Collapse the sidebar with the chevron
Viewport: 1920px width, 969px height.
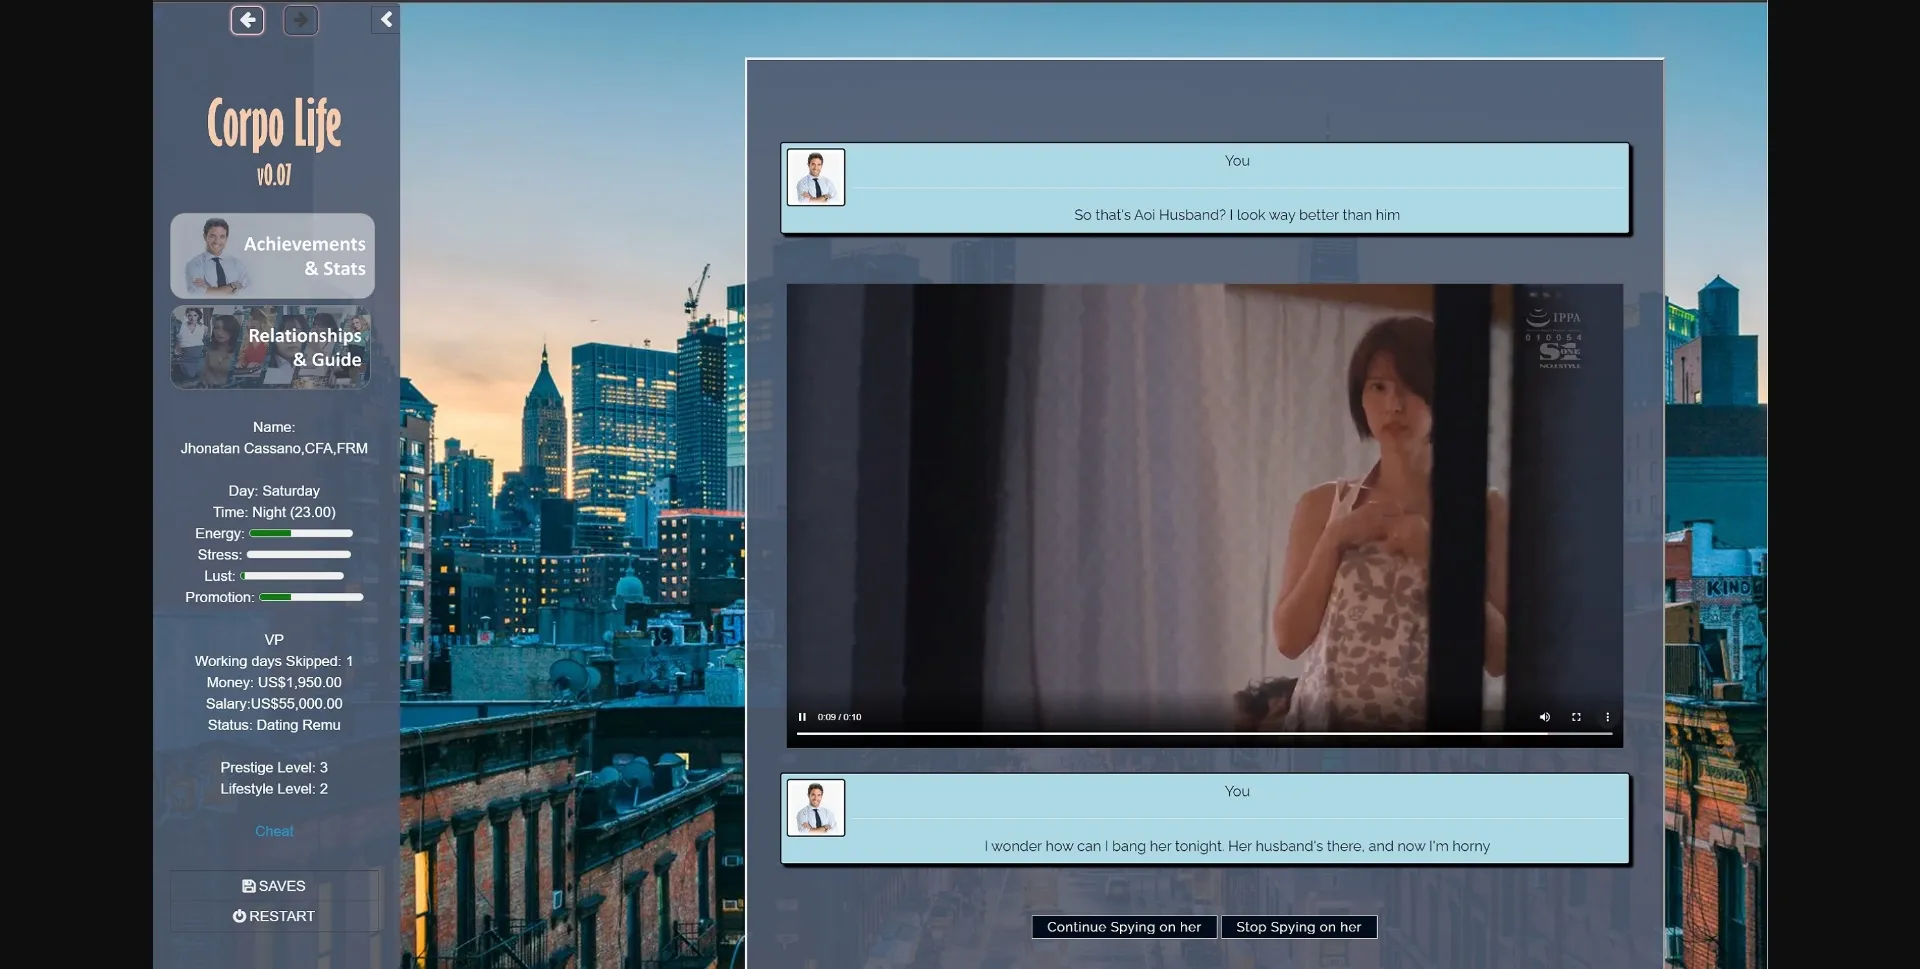pos(386,20)
